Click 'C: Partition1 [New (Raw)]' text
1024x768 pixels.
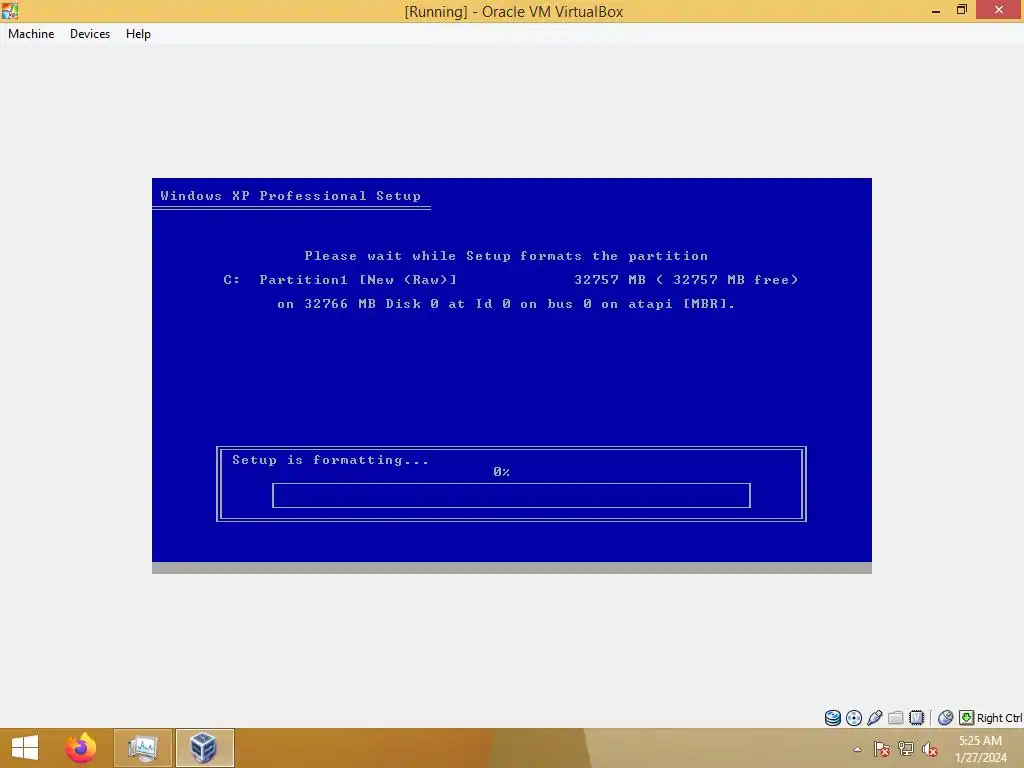[x=340, y=280]
